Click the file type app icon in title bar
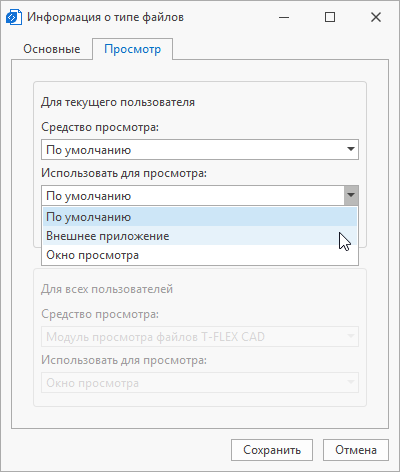This screenshot has height=472, width=400. [x=14, y=17]
